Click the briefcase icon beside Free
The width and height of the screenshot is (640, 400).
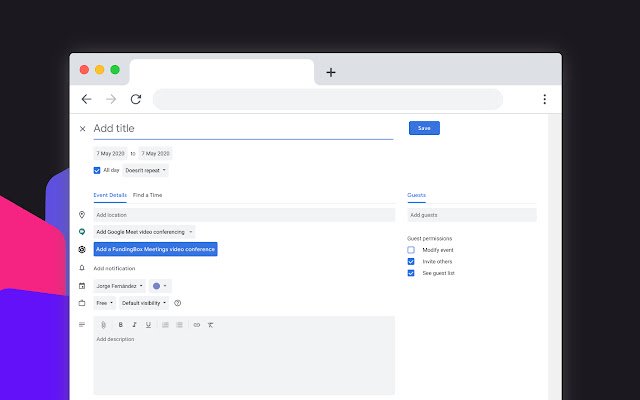click(82, 303)
